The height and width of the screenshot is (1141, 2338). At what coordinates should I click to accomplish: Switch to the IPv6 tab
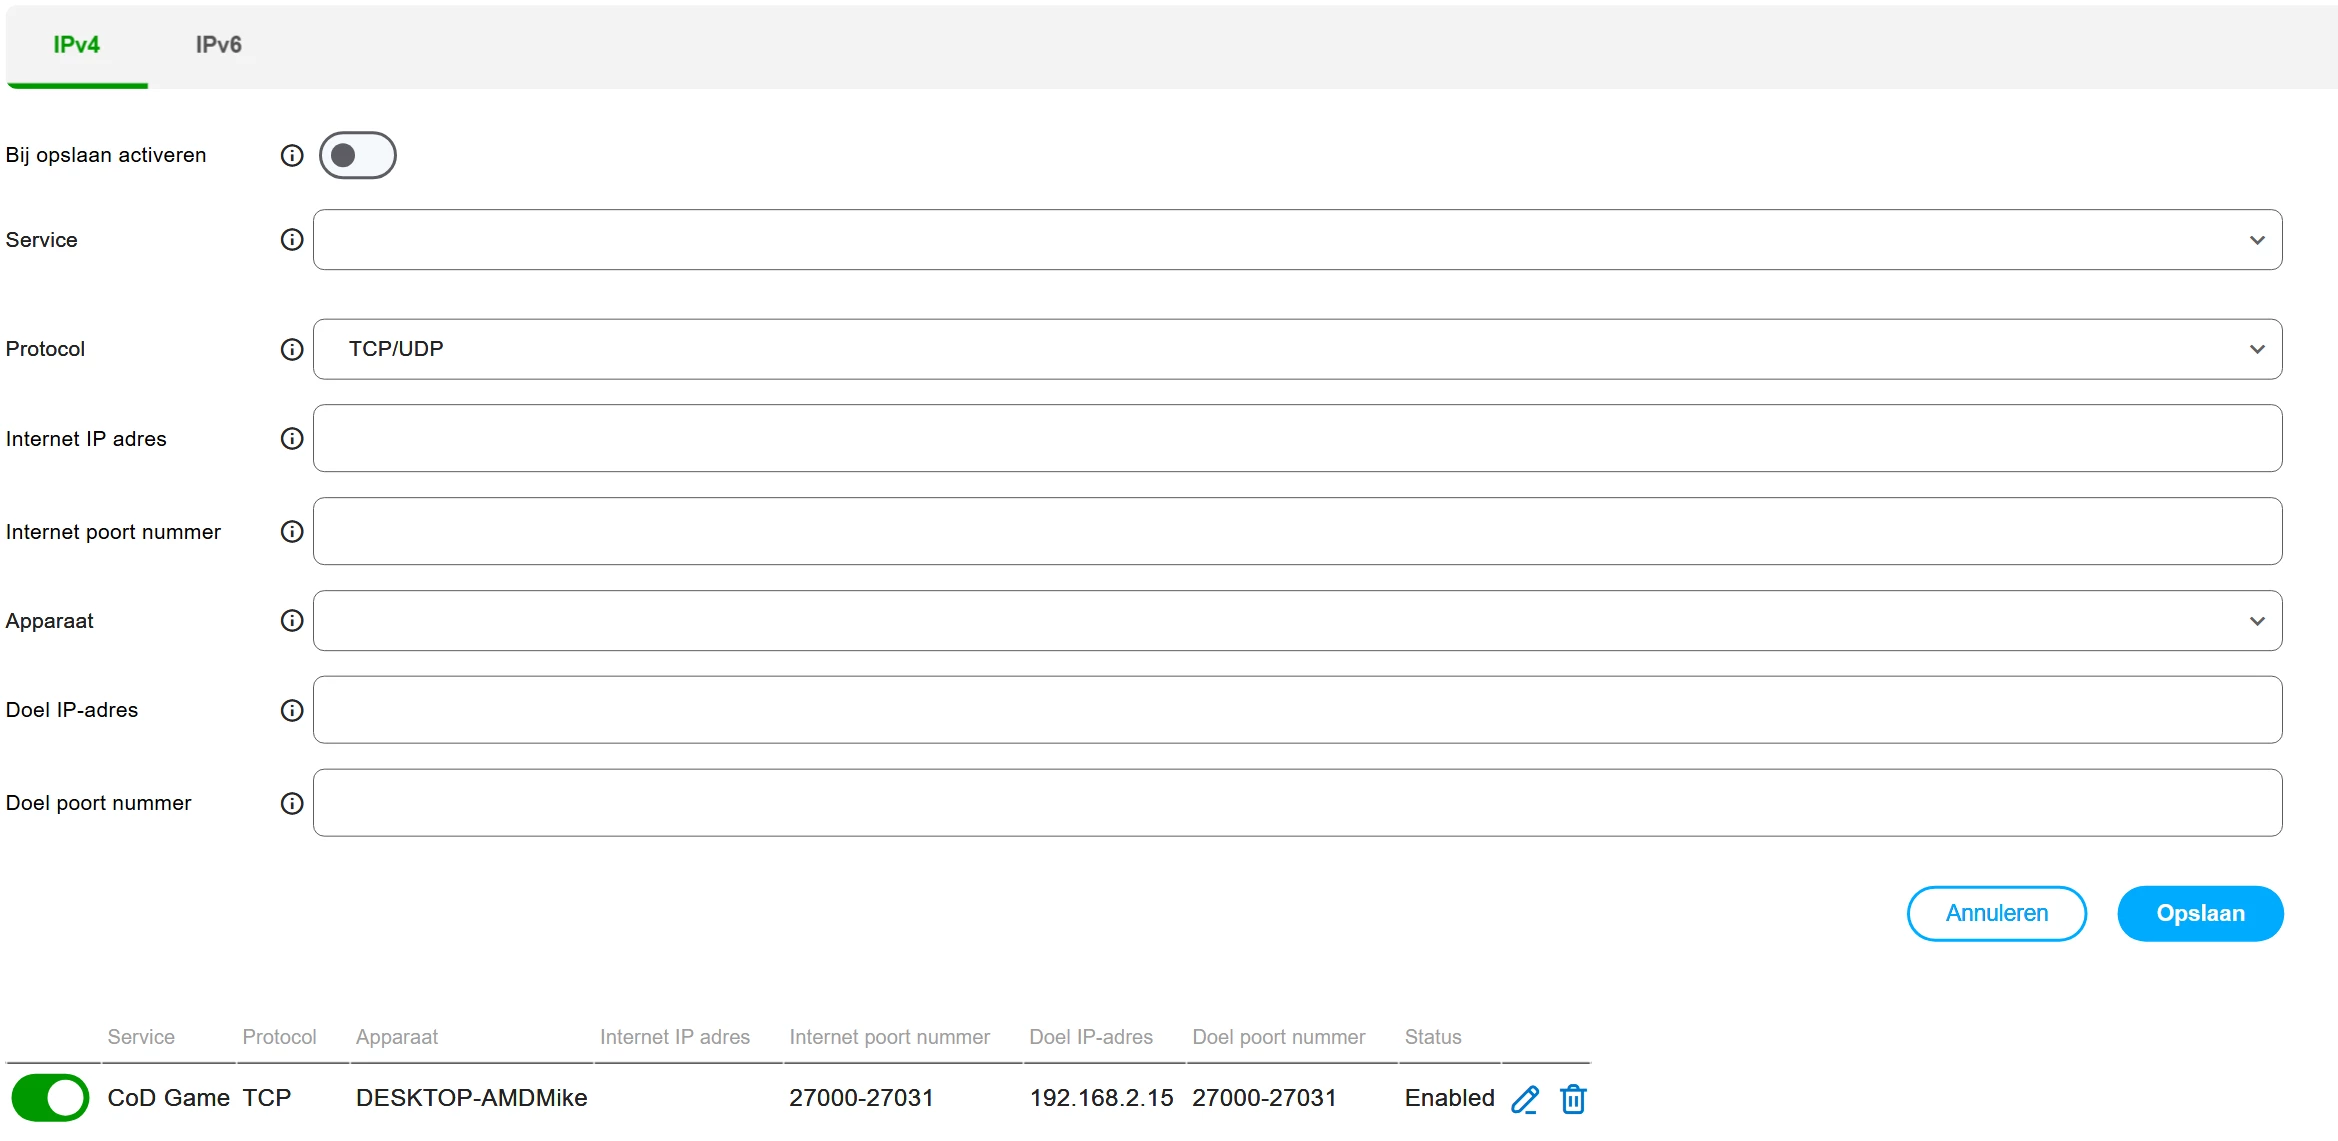pyautogui.click(x=218, y=45)
